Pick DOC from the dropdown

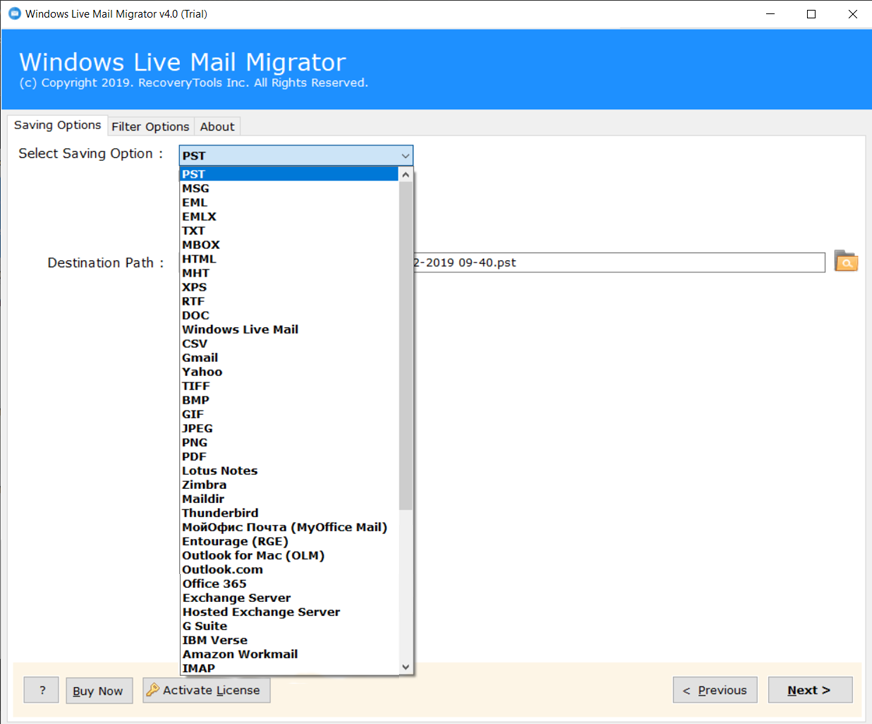pos(289,315)
